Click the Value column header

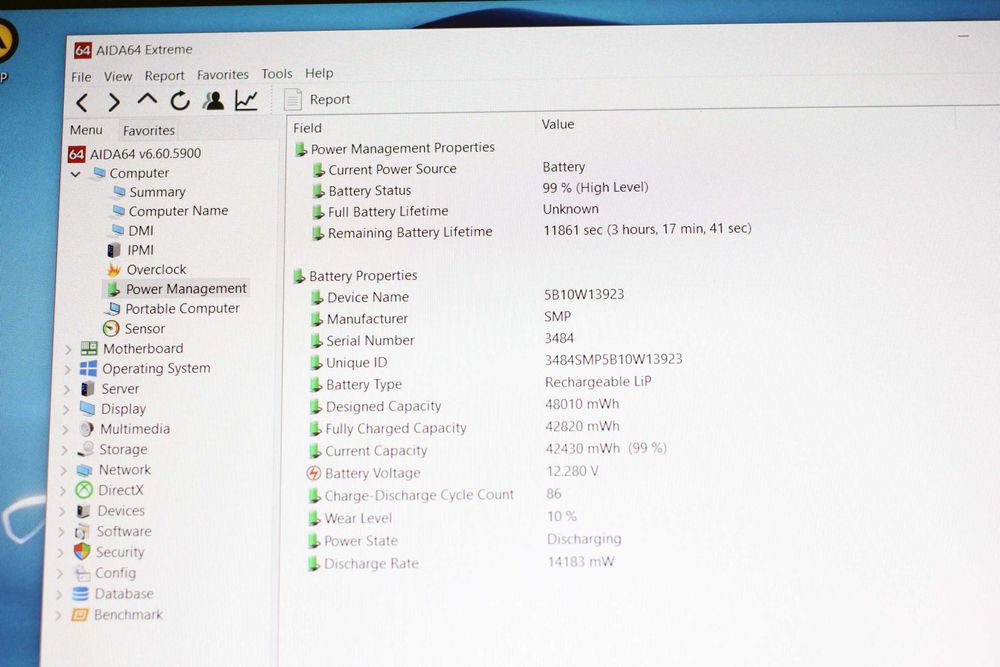point(558,124)
